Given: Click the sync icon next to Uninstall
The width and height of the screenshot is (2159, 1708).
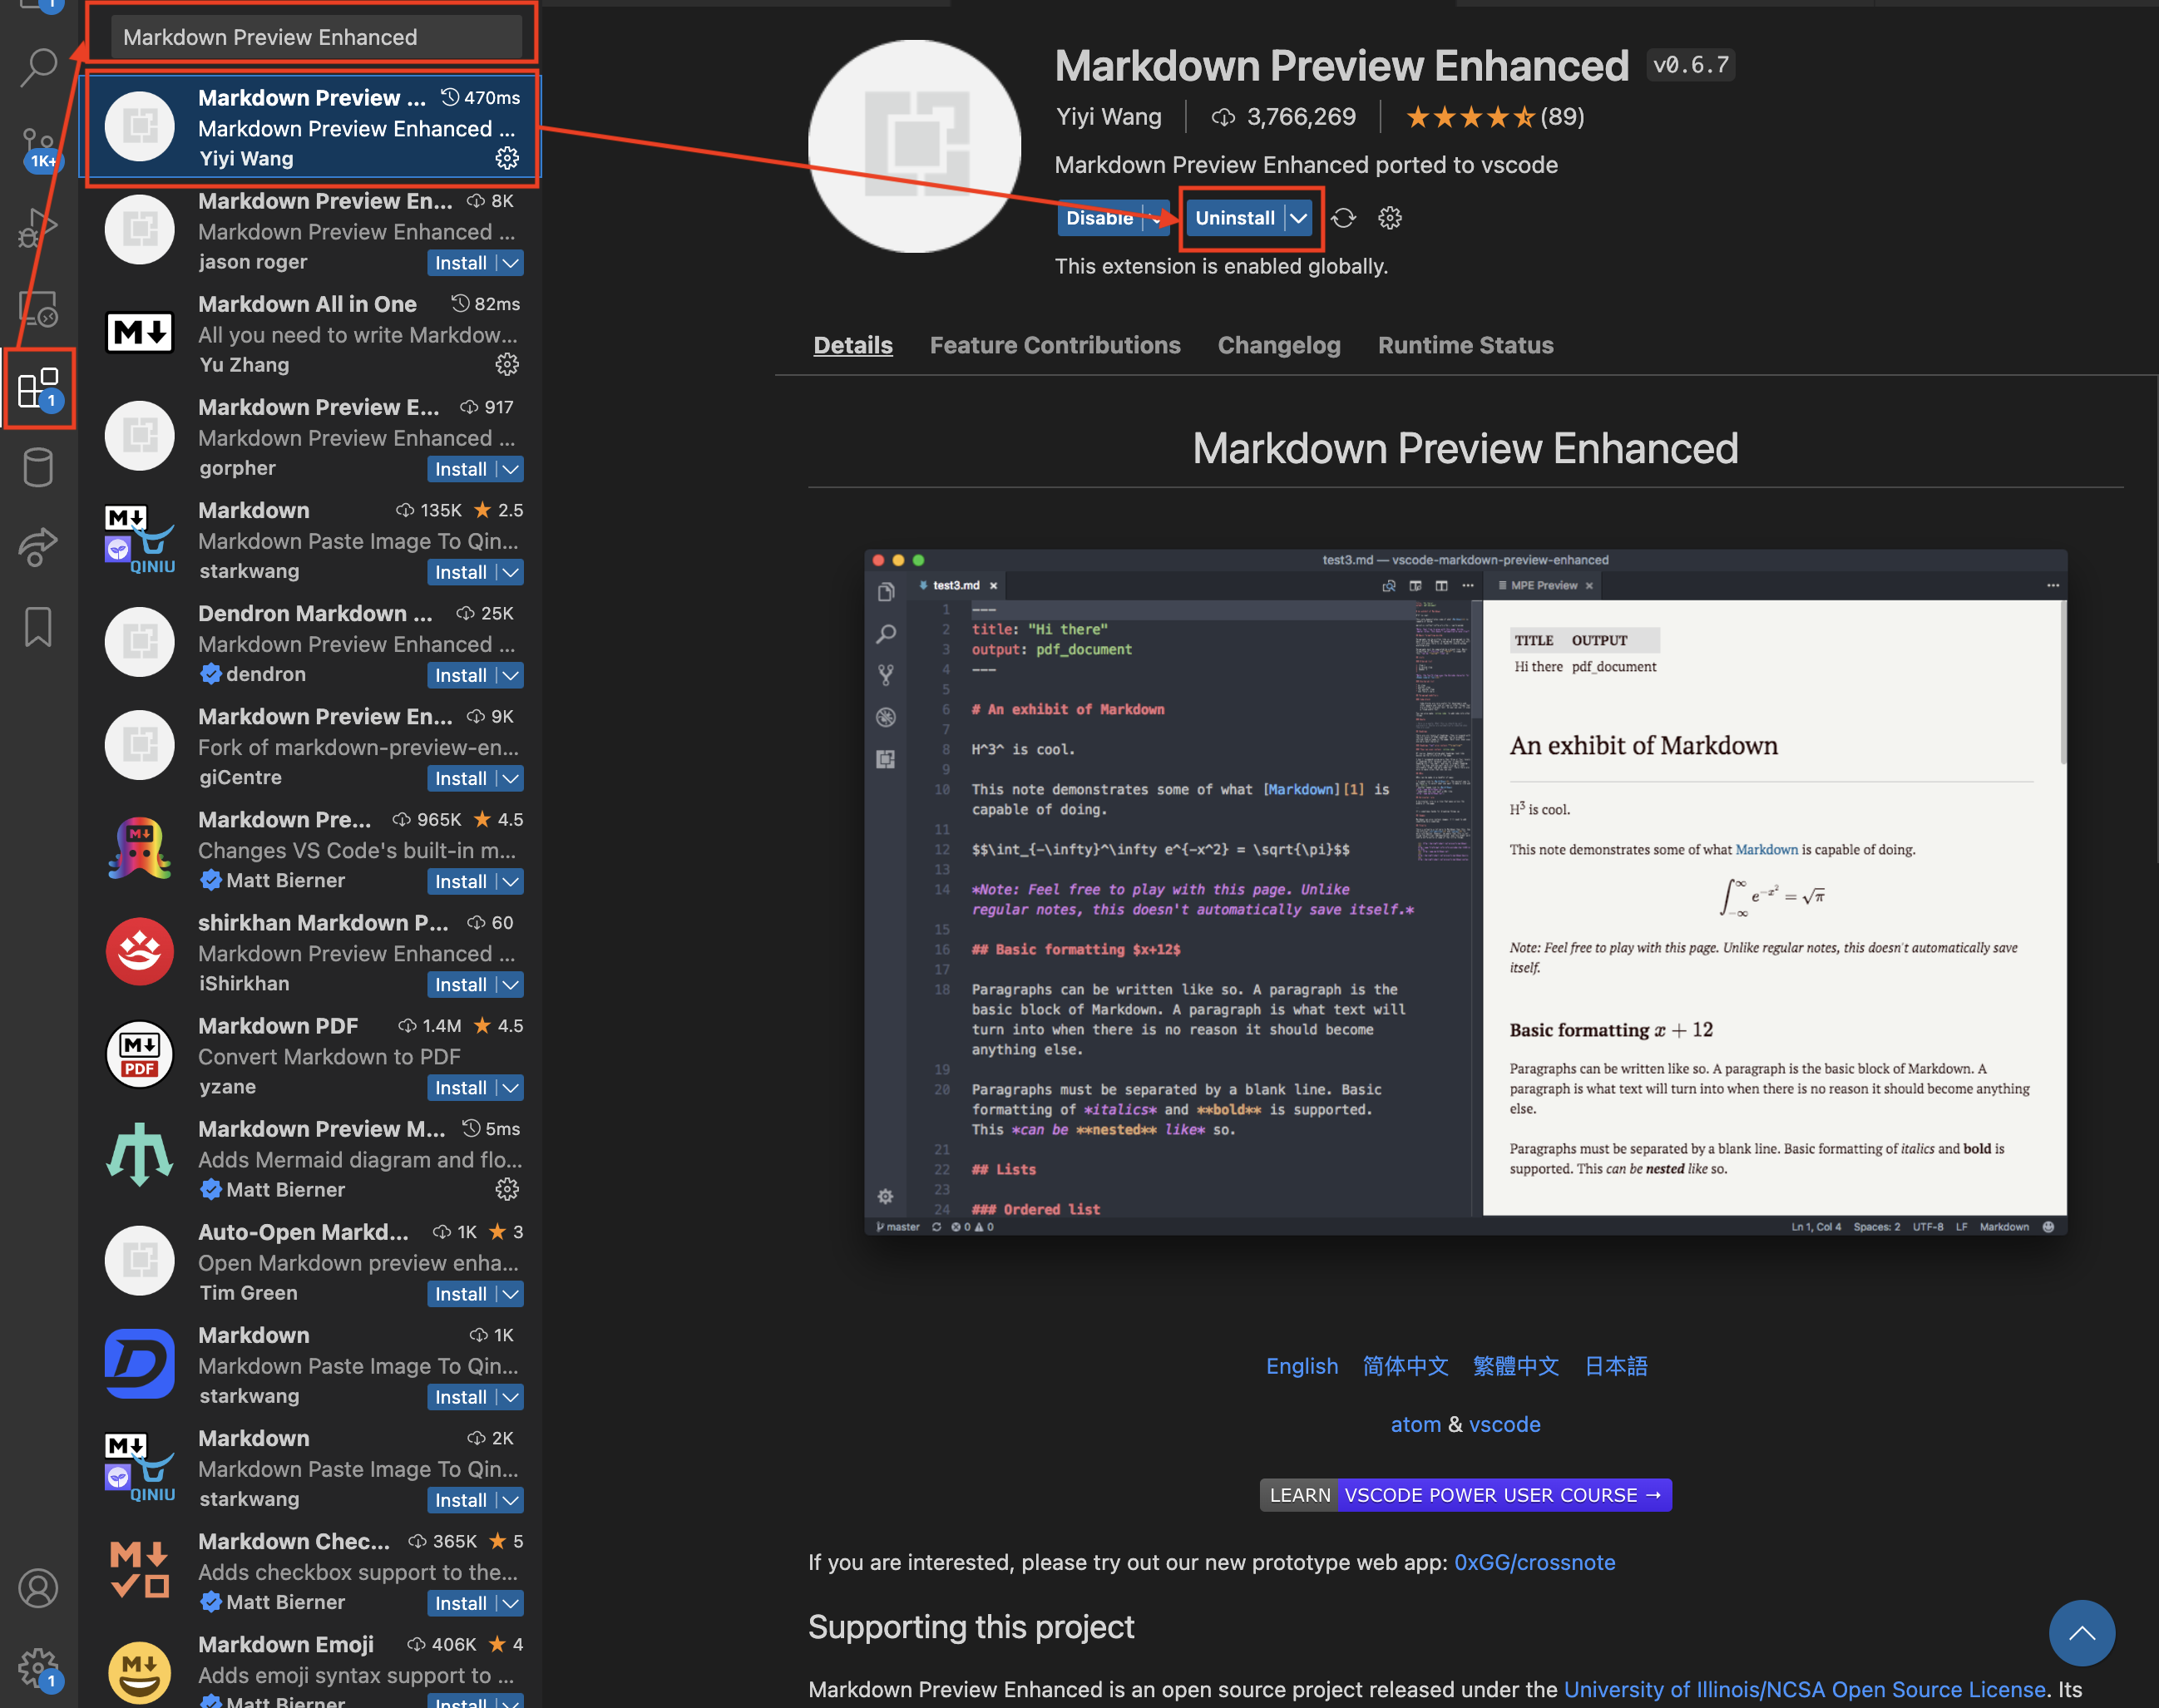Looking at the screenshot, I should (x=1343, y=218).
